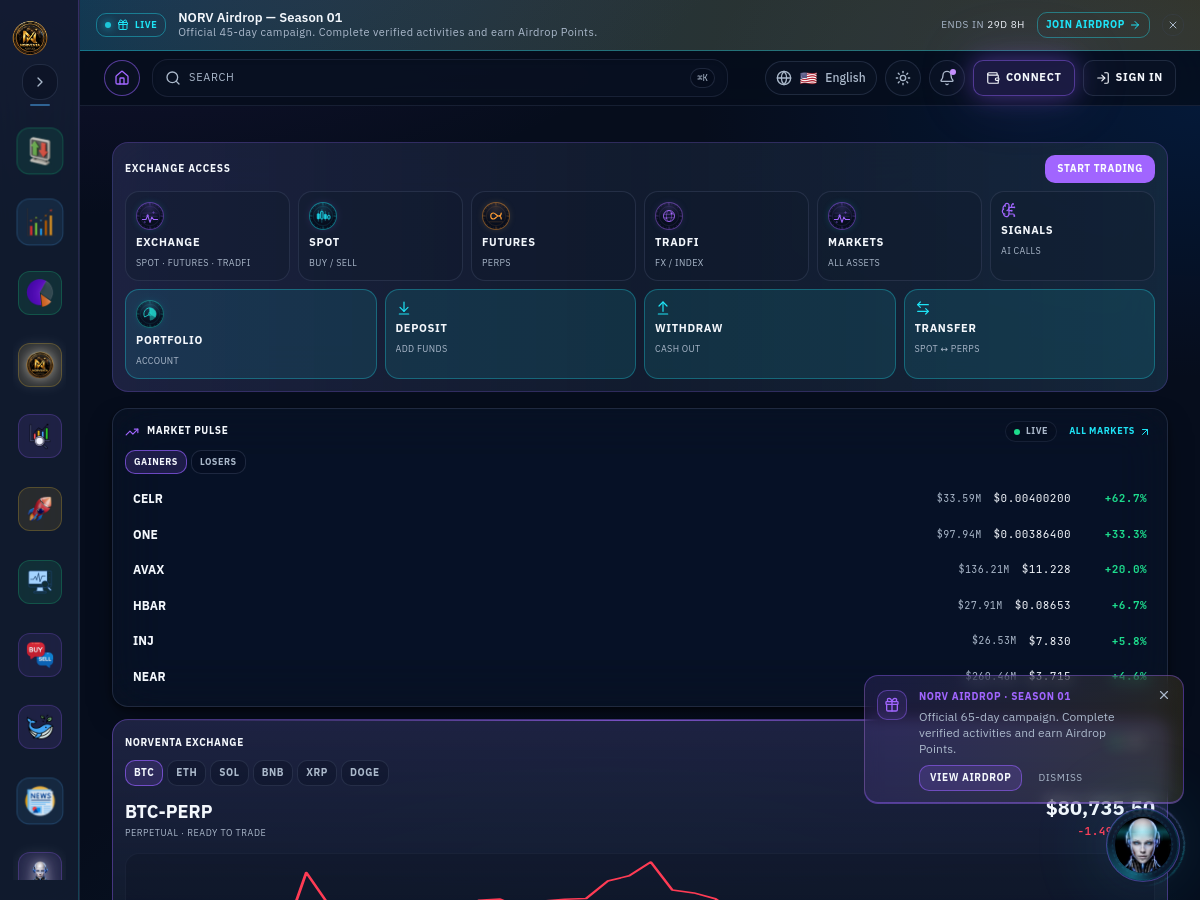The image size is (1200, 900).
Task: Click View Airdrop in the popup
Action: point(970,778)
